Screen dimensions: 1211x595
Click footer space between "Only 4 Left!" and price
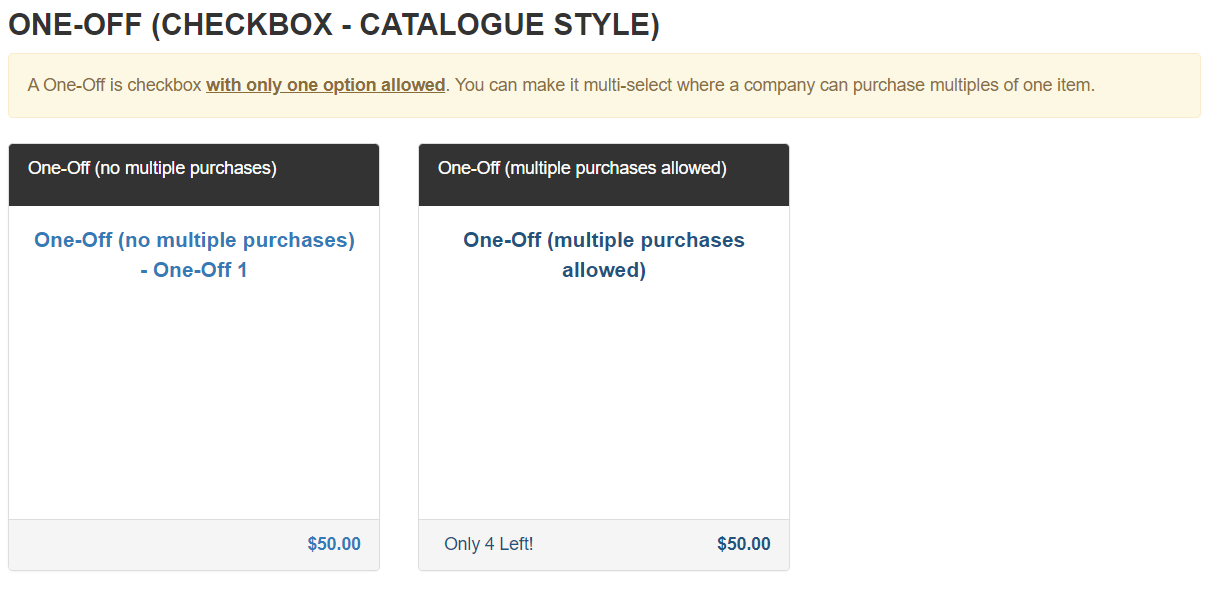[x=625, y=545]
